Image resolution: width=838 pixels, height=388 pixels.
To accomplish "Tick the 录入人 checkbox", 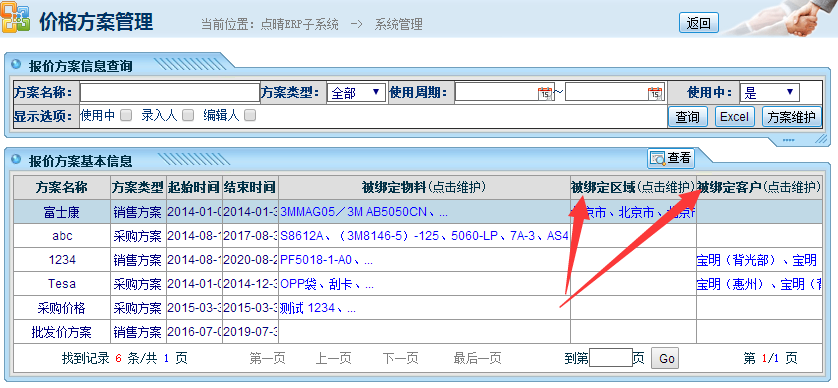I will click(x=188, y=115).
